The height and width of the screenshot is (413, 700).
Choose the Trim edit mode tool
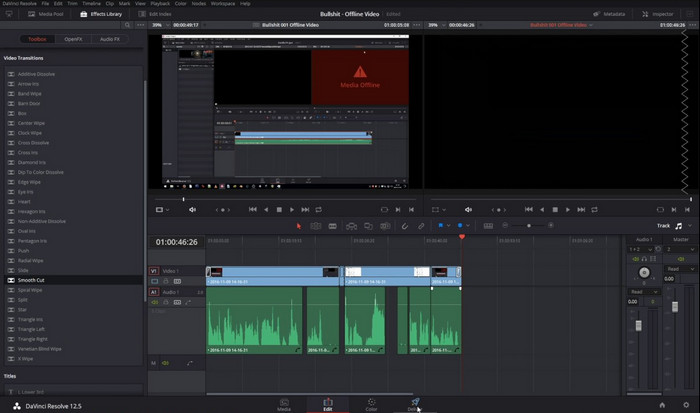click(316, 226)
